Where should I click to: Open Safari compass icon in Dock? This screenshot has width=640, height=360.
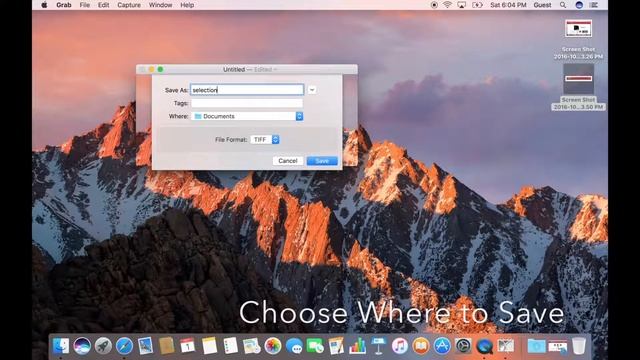124,346
